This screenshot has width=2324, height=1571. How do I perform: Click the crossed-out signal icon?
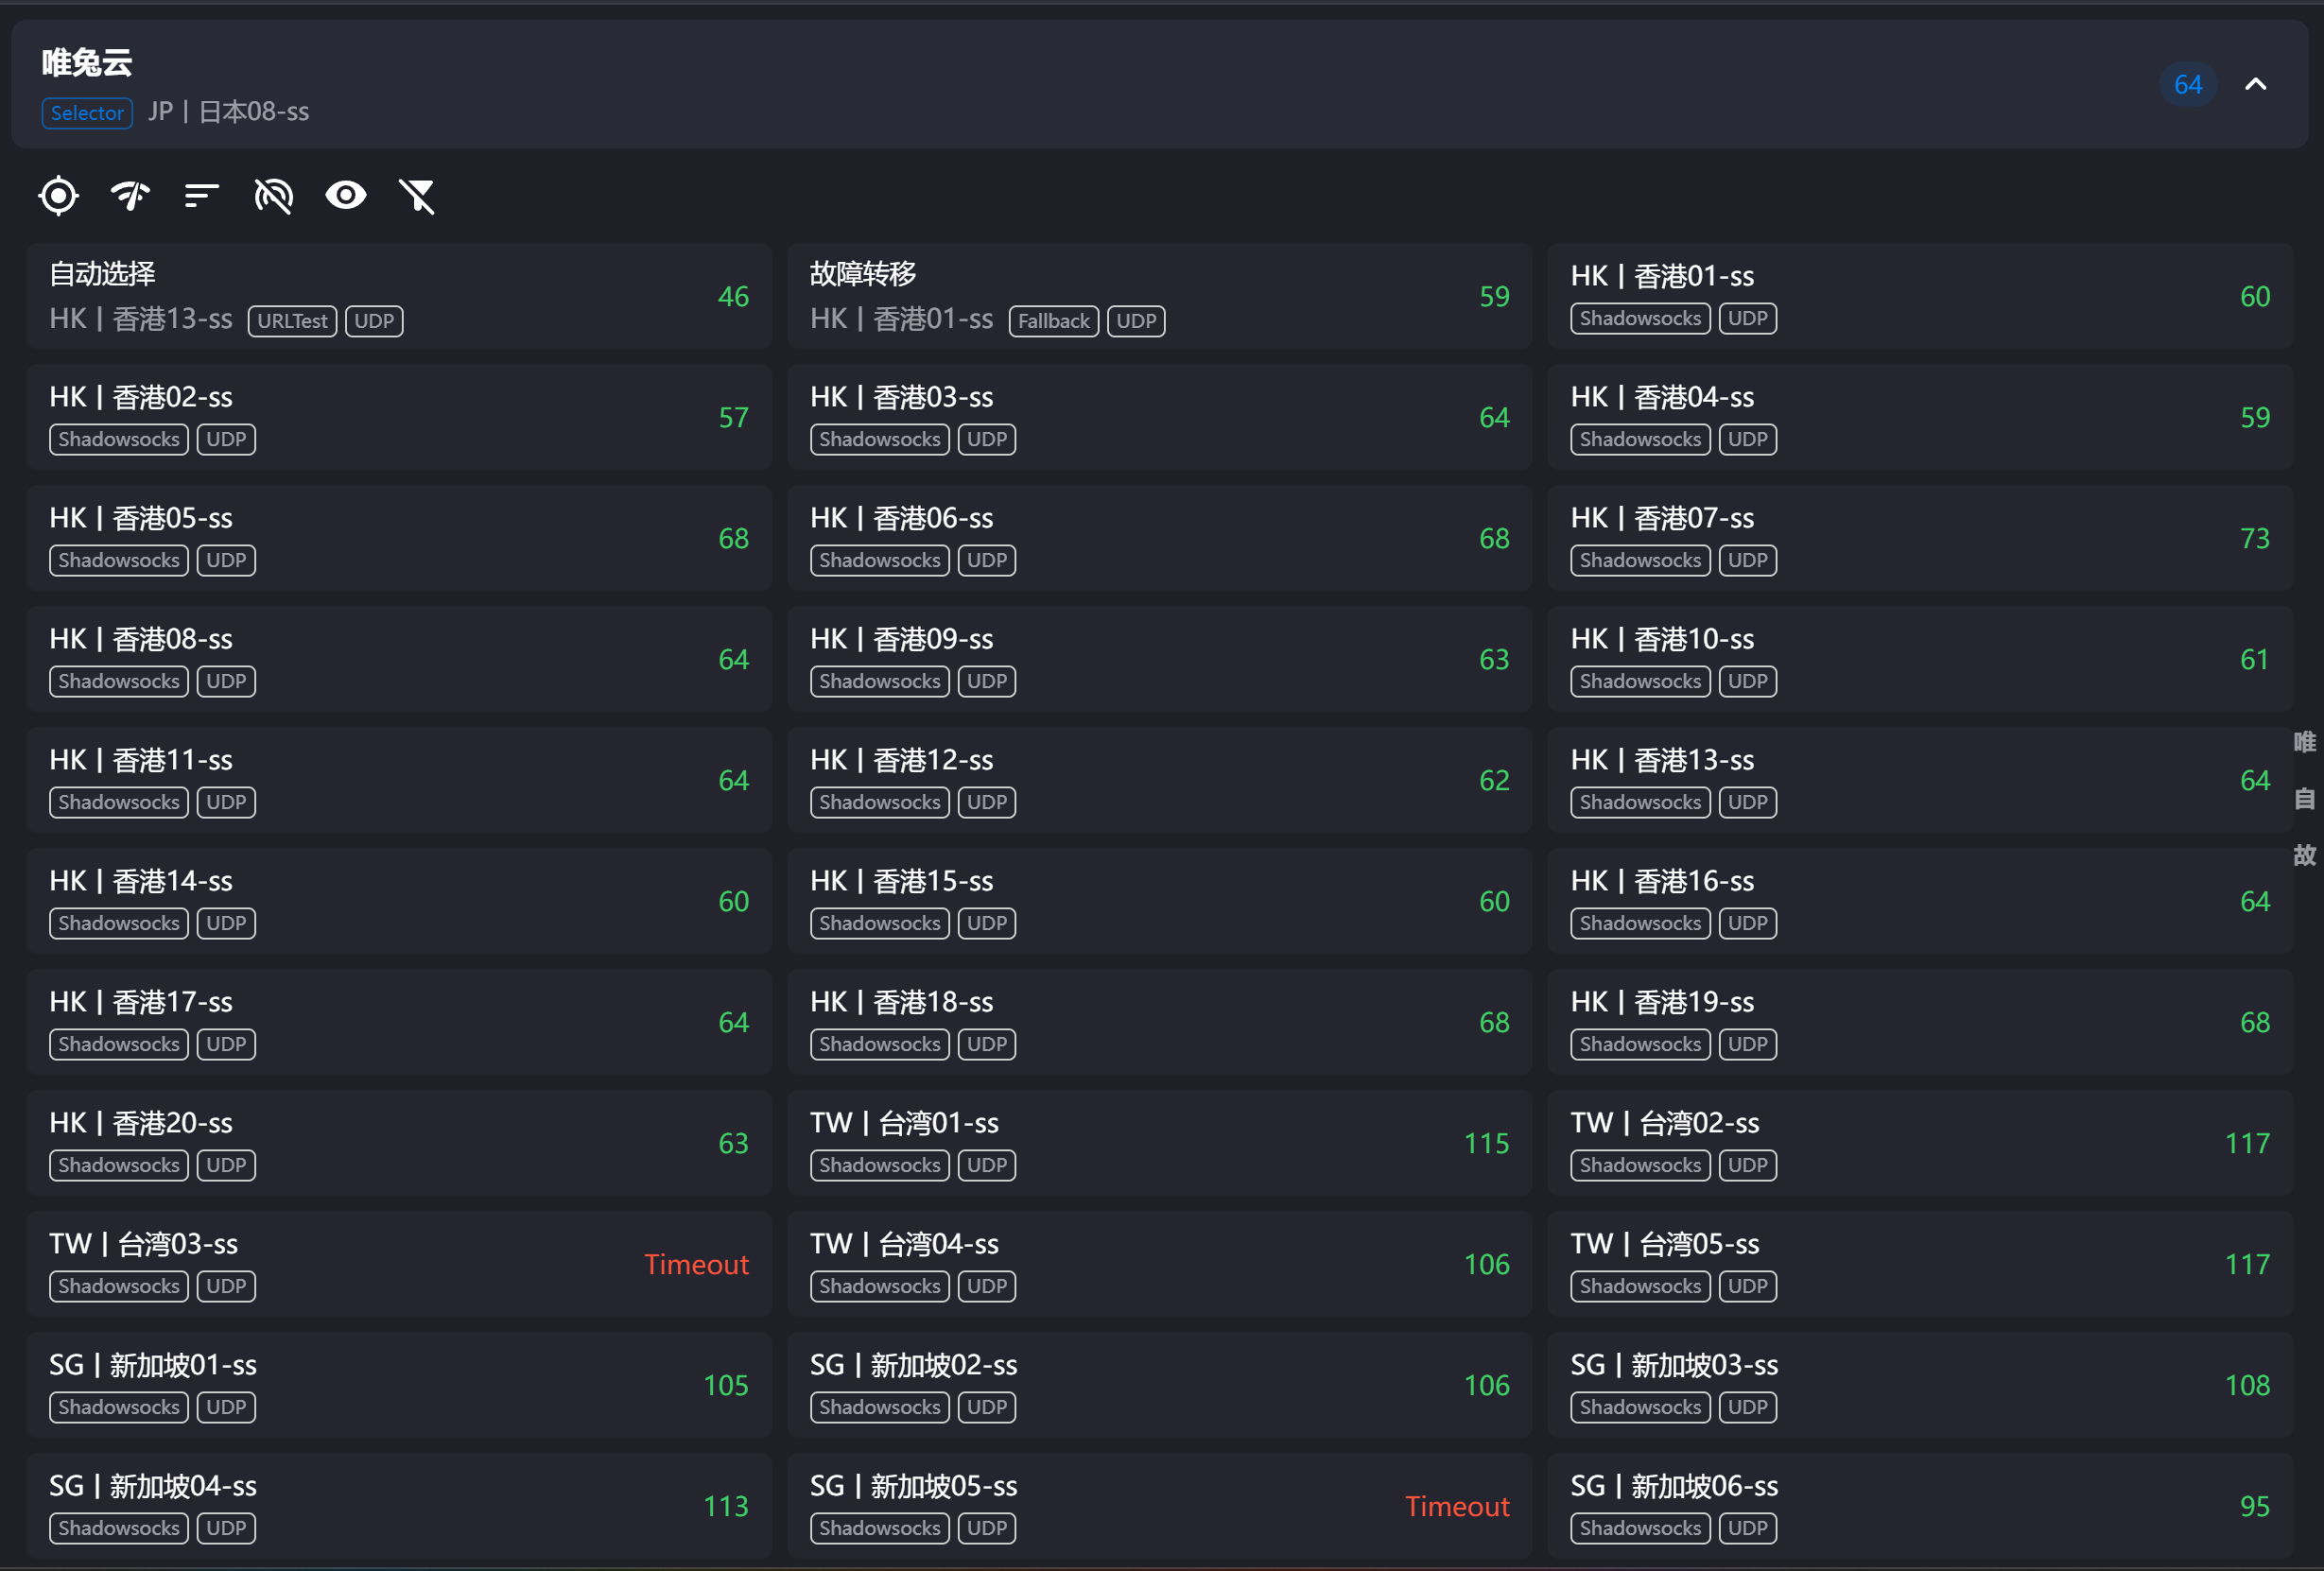click(274, 196)
